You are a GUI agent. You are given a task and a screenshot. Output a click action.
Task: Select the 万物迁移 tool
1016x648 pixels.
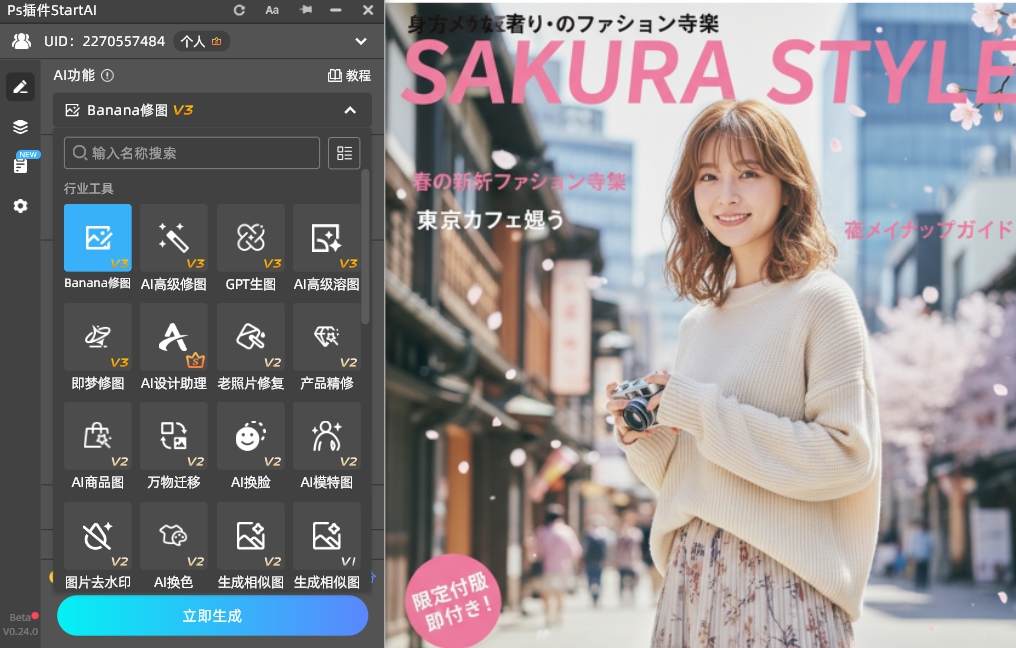[174, 437]
